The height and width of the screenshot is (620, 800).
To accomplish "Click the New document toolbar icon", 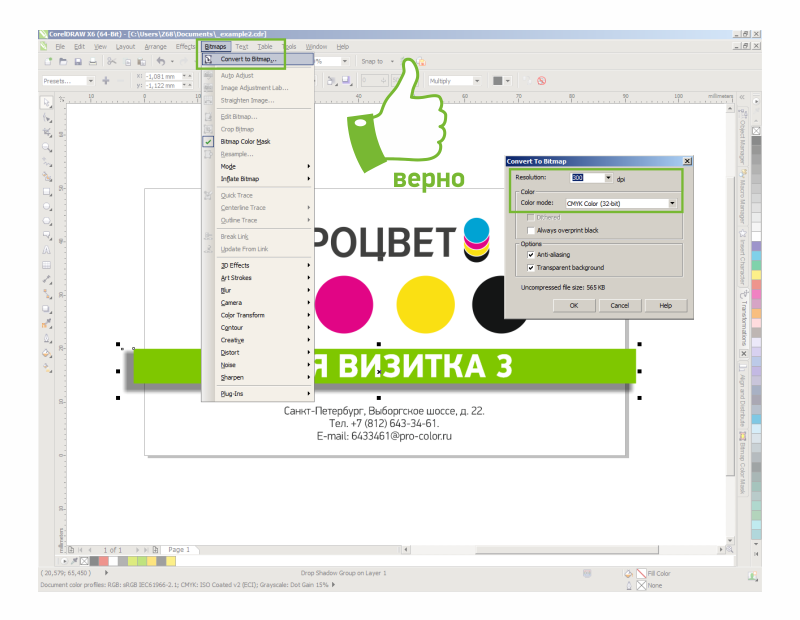I will click(48, 62).
